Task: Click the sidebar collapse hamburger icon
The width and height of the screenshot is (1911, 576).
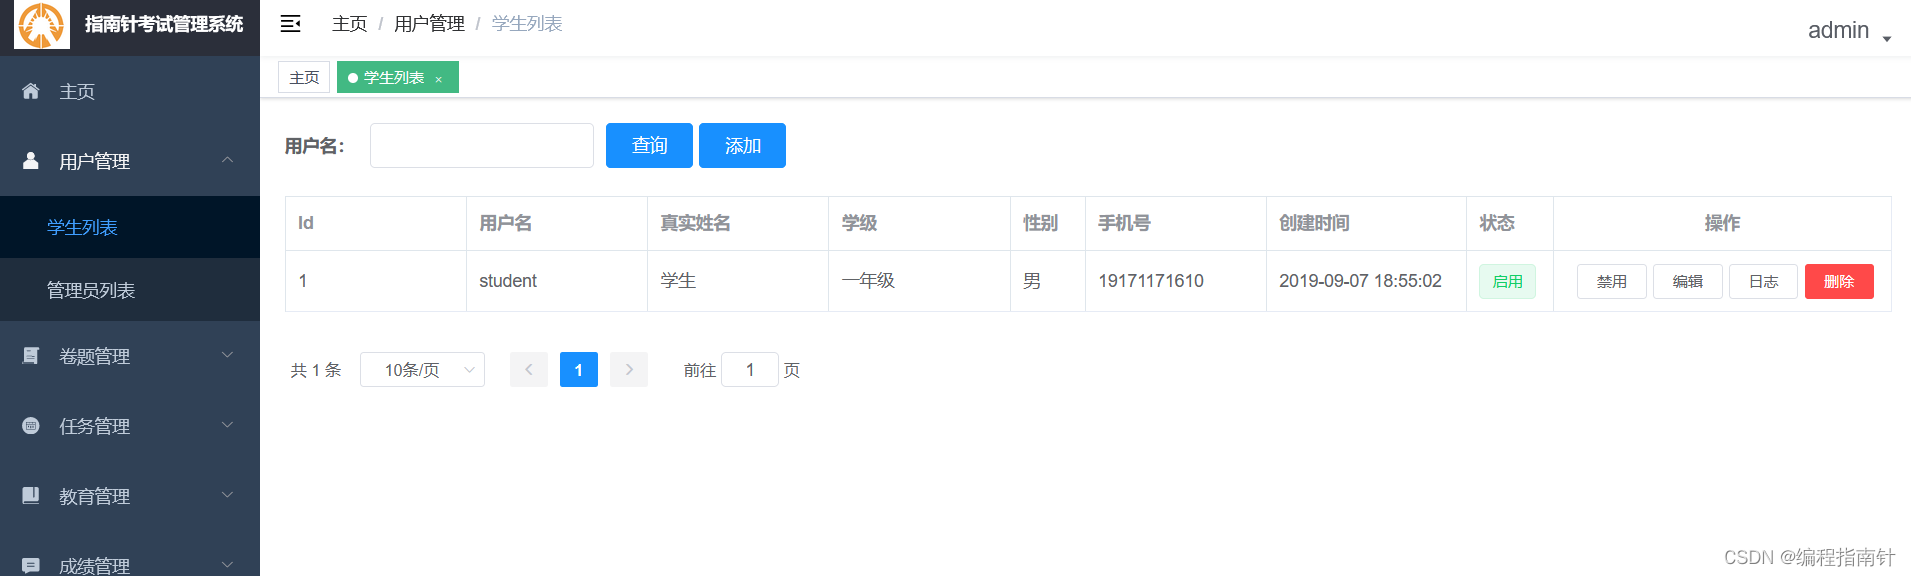Action: click(x=290, y=24)
